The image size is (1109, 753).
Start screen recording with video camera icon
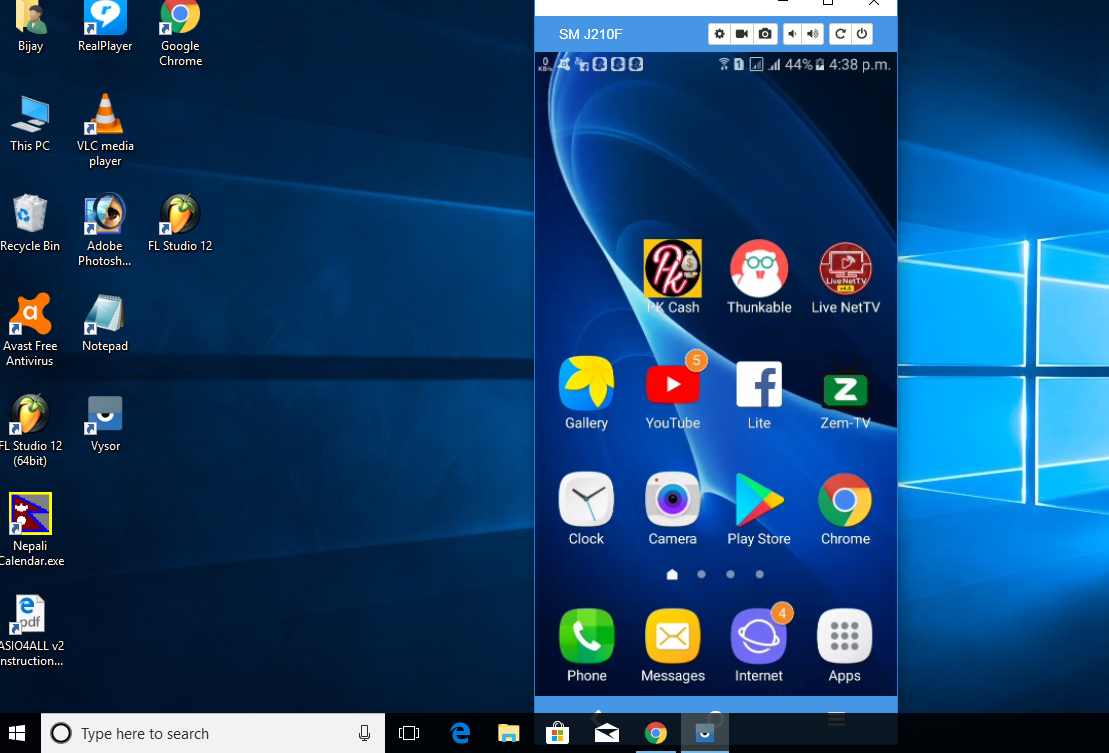742,34
